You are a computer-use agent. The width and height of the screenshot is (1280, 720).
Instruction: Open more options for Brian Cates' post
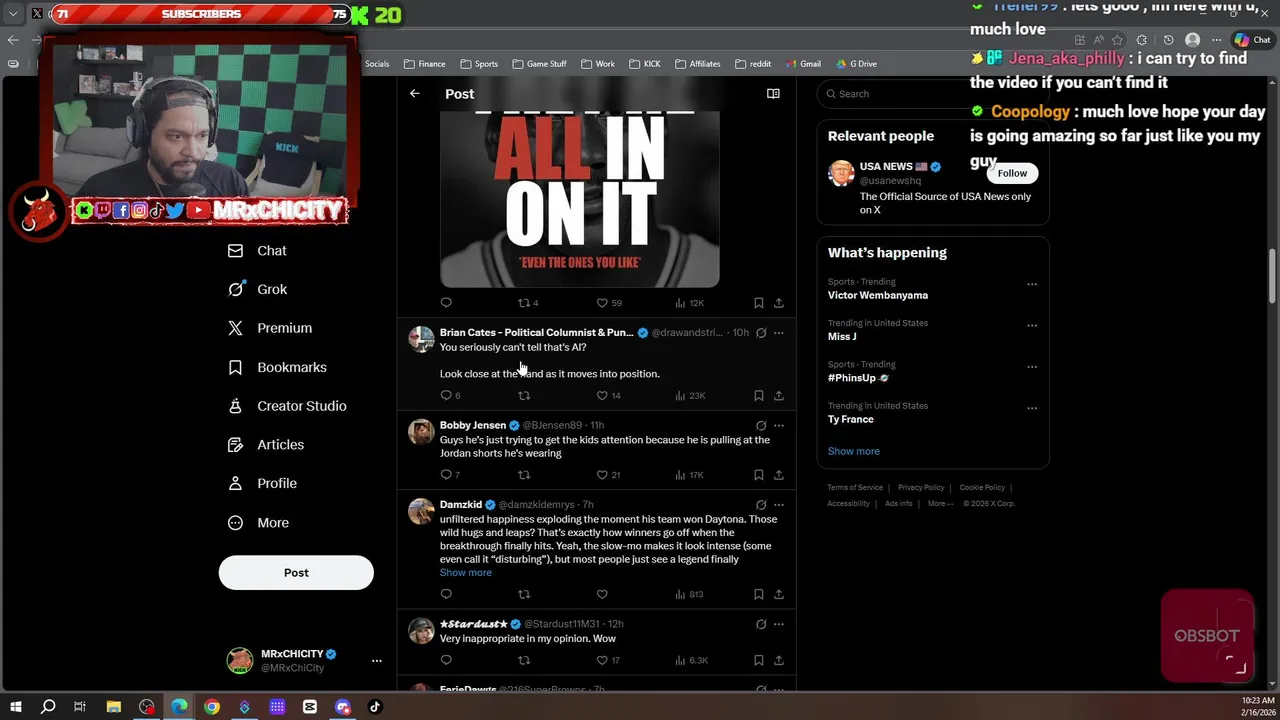(779, 333)
